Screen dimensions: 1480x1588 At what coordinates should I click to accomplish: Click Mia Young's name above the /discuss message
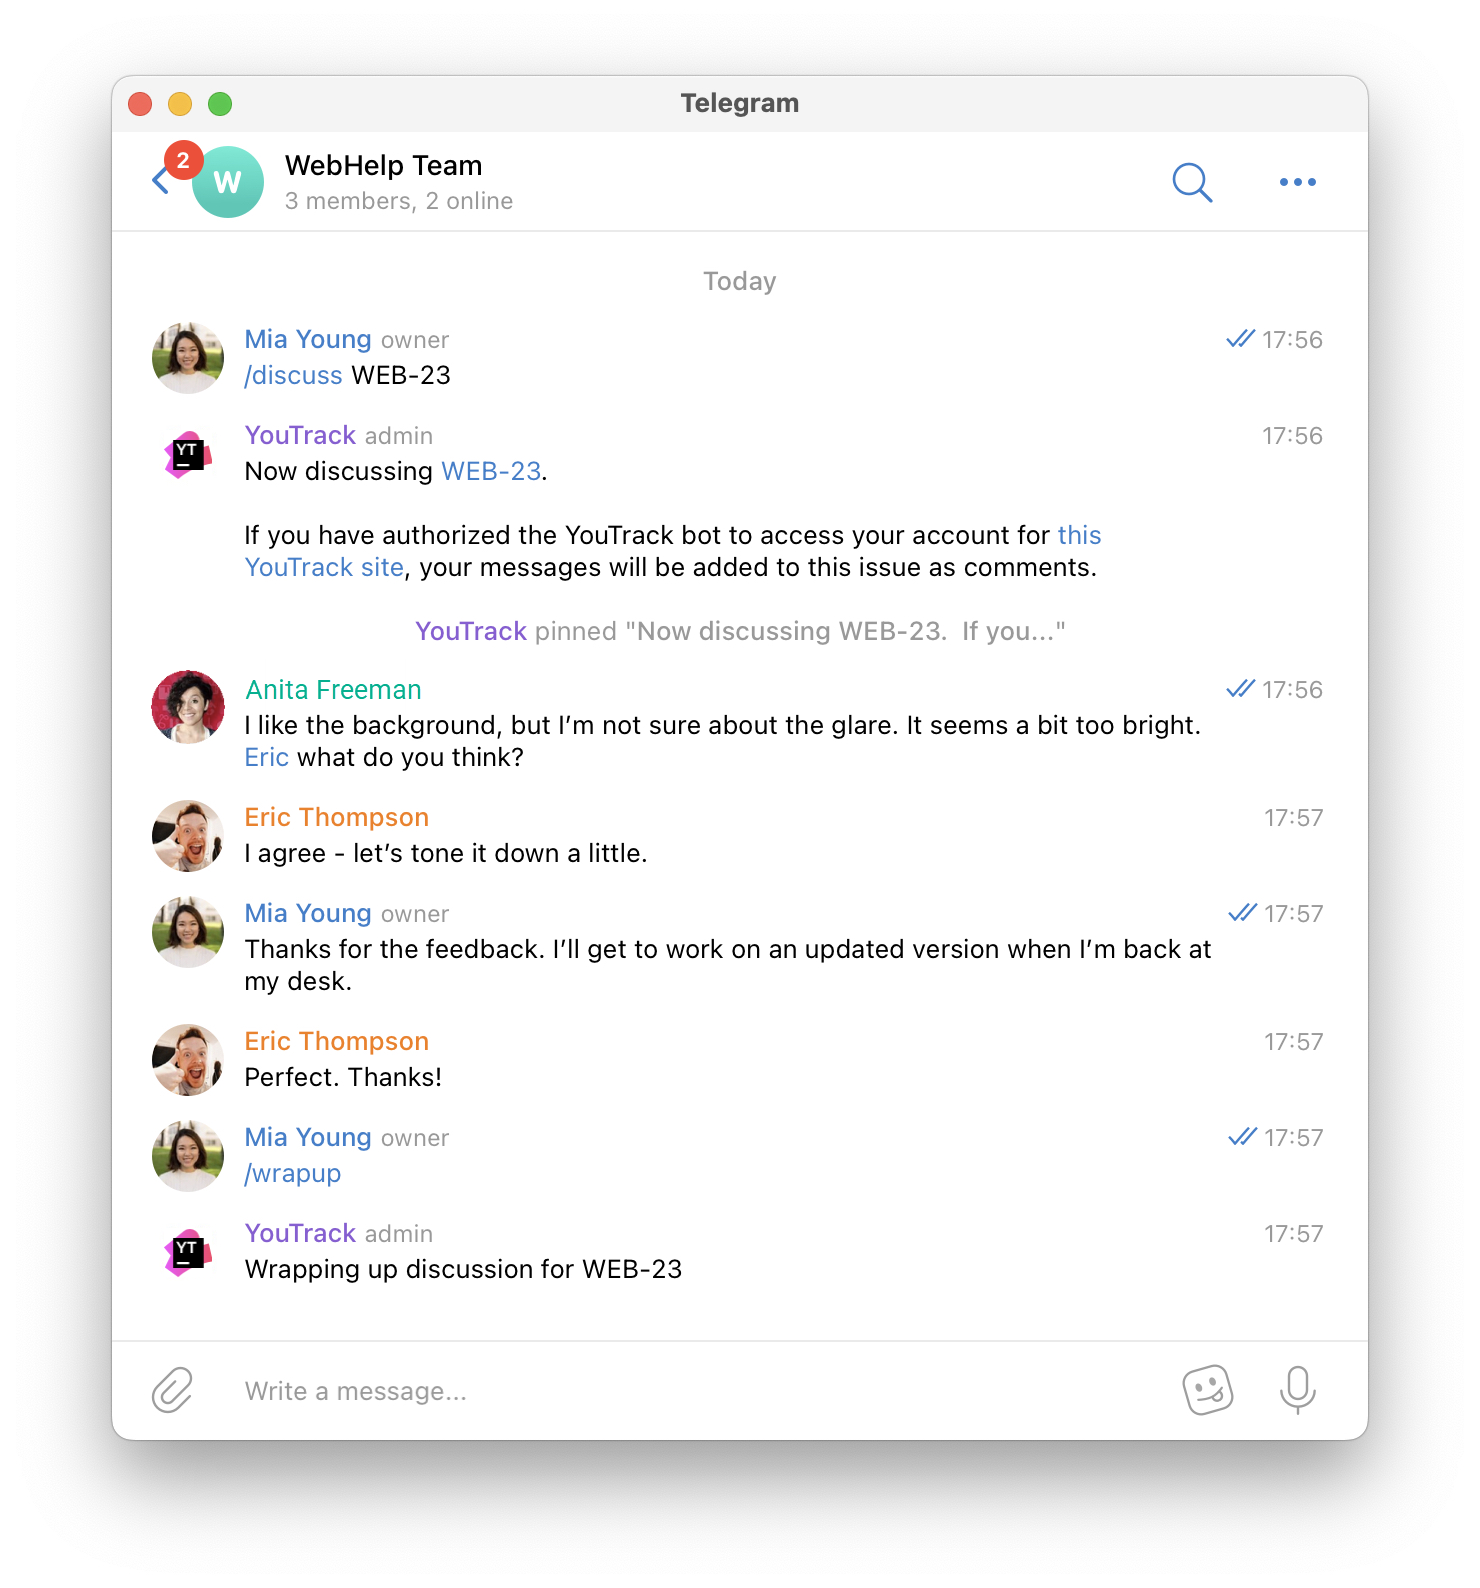point(308,340)
